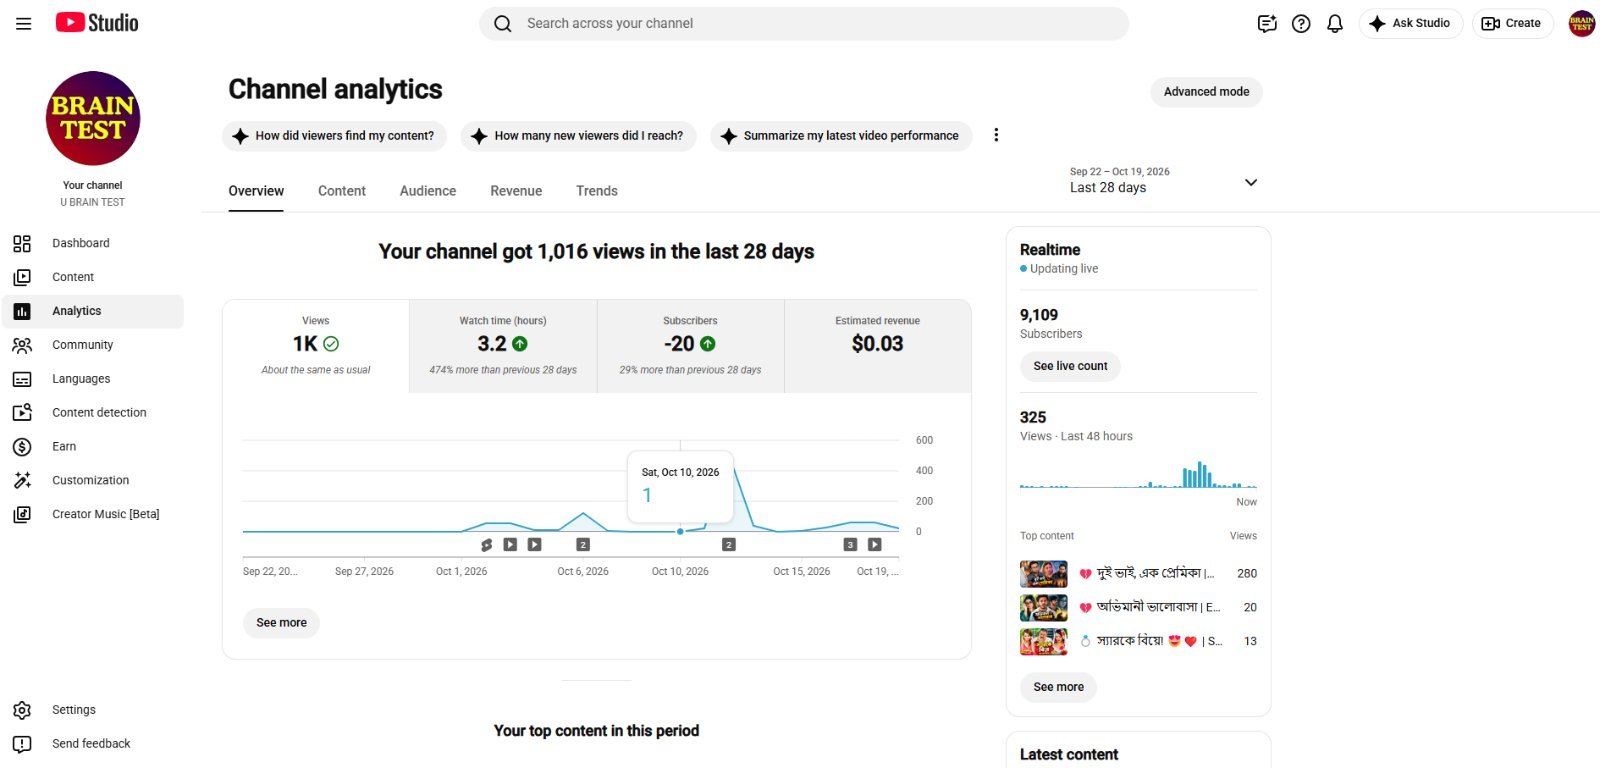
Task: Open the feedback/comments icon in top bar
Action: (1267, 23)
